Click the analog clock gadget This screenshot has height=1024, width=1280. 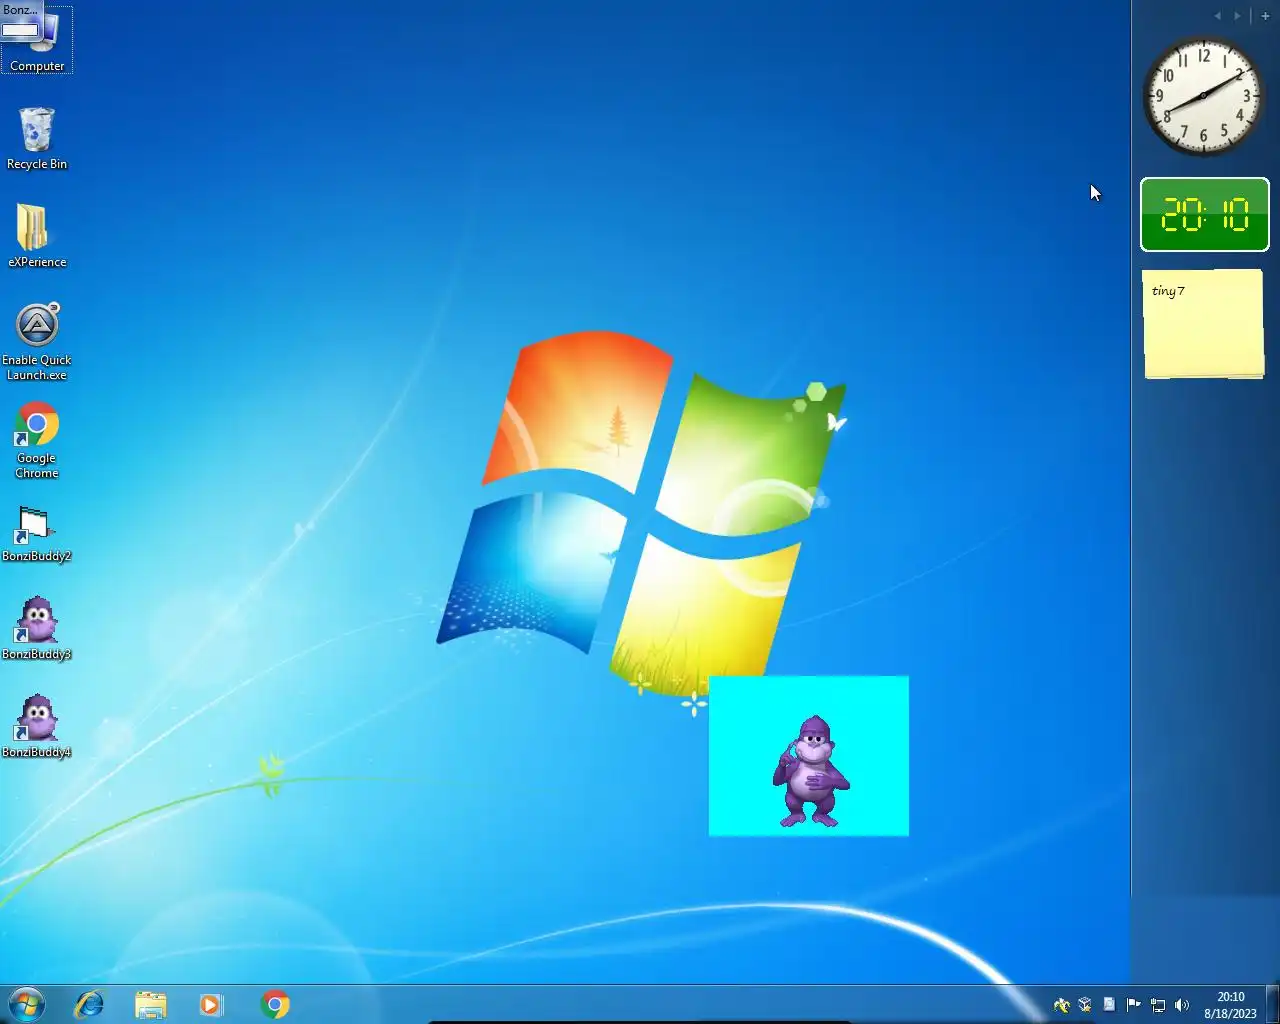click(1204, 96)
